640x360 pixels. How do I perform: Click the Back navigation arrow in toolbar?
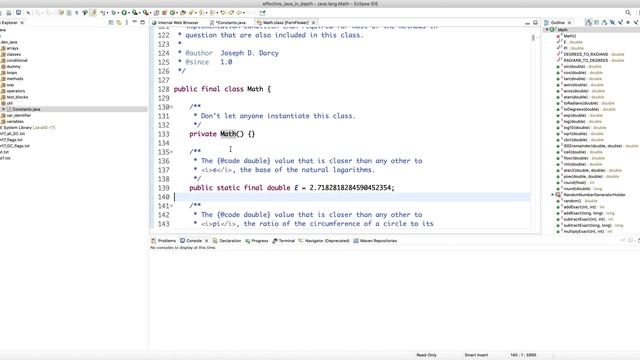239,13
